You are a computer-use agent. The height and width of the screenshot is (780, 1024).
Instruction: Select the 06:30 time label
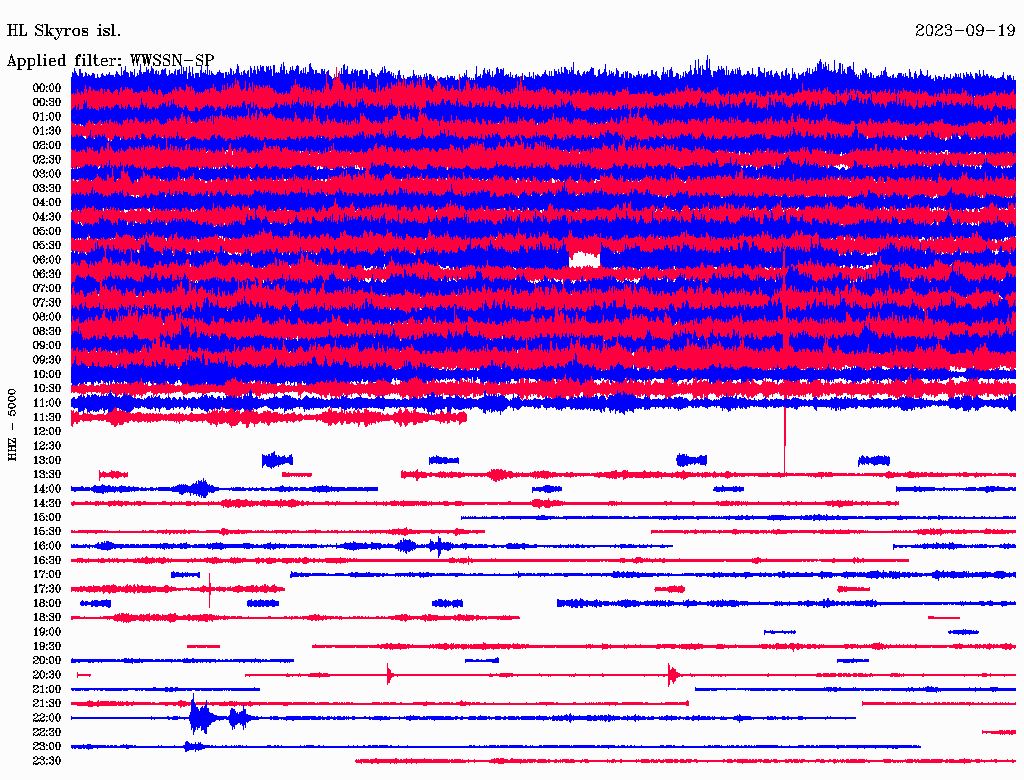pyautogui.click(x=47, y=274)
